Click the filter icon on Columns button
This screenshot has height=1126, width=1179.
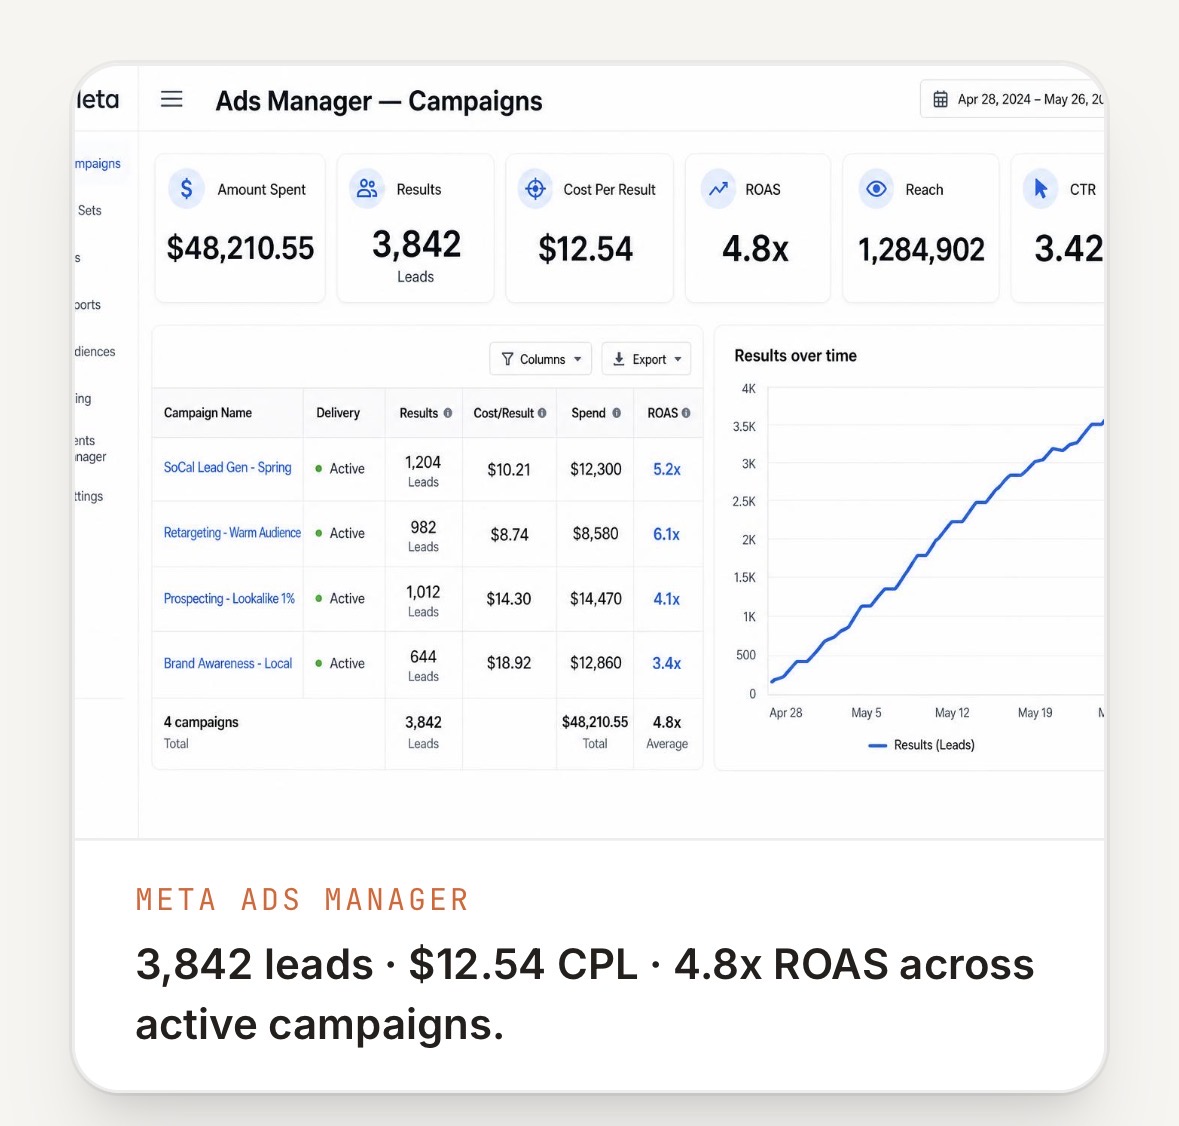[x=508, y=359]
